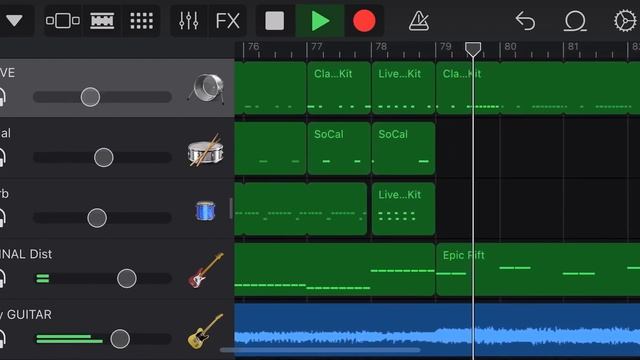Select the first Cla...Kit region at bar 77

click(339, 88)
